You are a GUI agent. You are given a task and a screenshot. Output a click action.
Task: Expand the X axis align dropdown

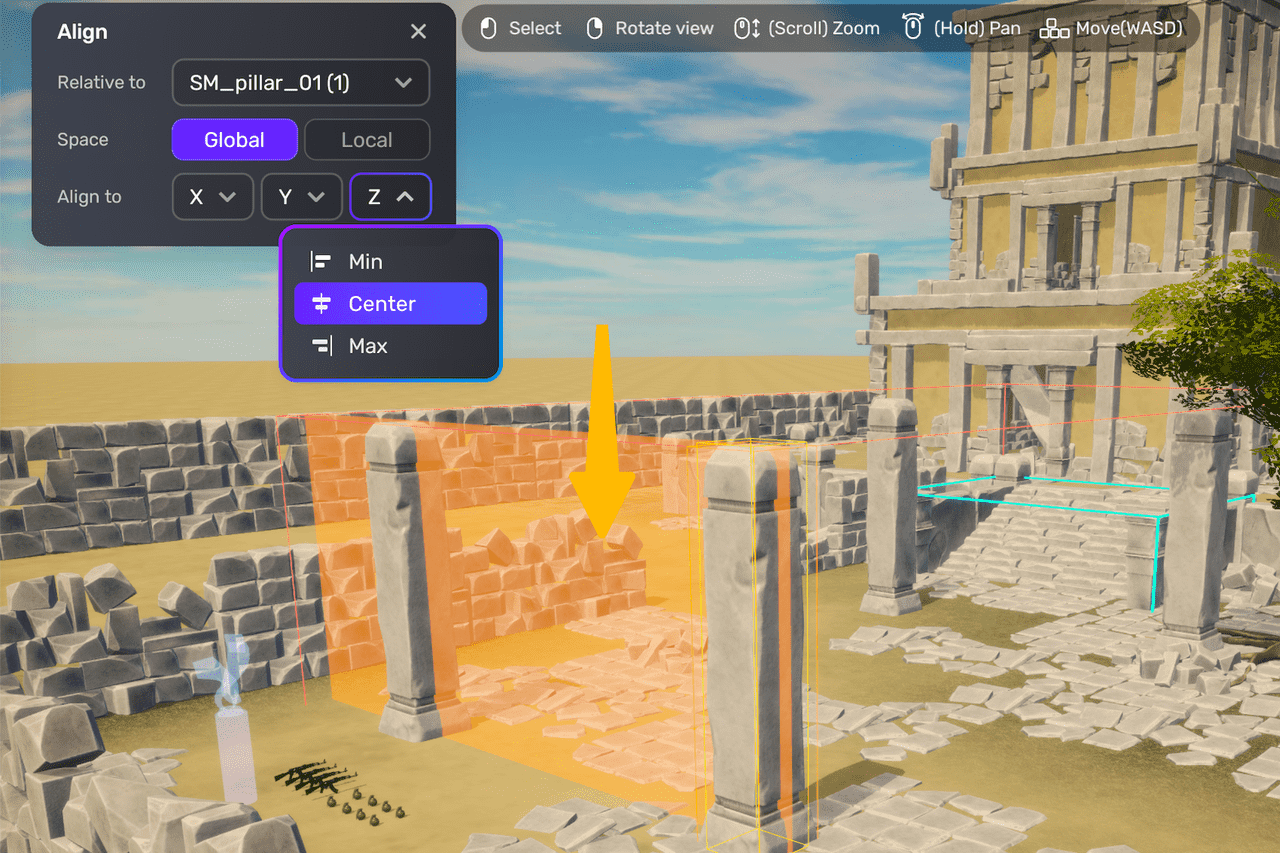[212, 197]
